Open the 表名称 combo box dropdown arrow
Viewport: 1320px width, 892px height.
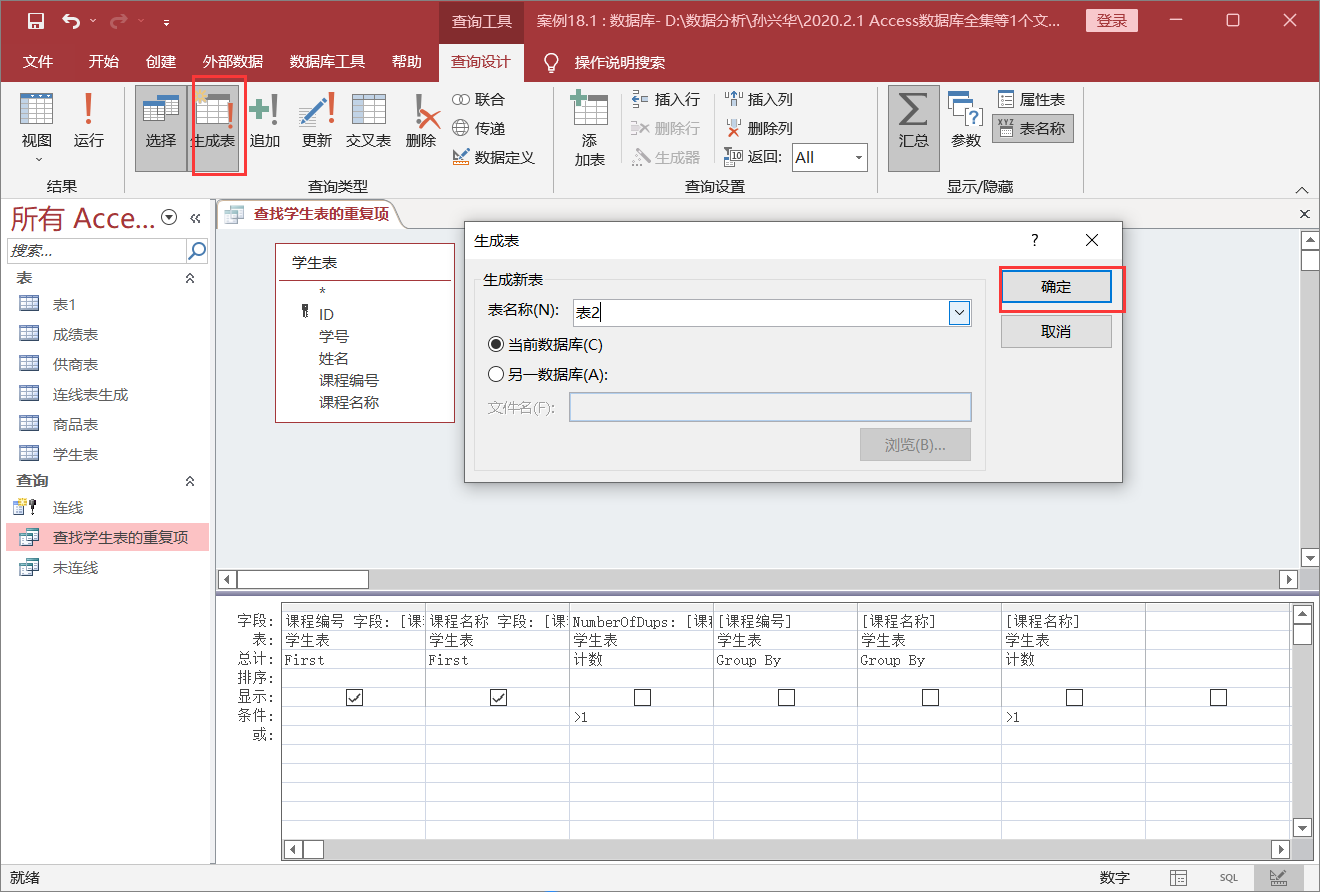960,313
